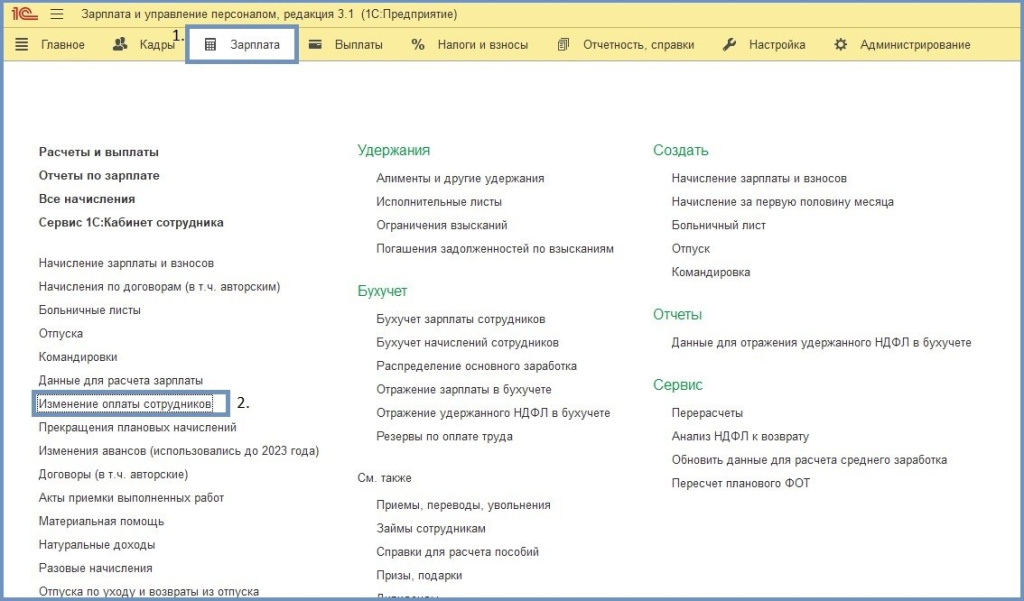Launch Пересчет планового ФОТ service
The height and width of the screenshot is (601, 1024).
[x=741, y=484]
